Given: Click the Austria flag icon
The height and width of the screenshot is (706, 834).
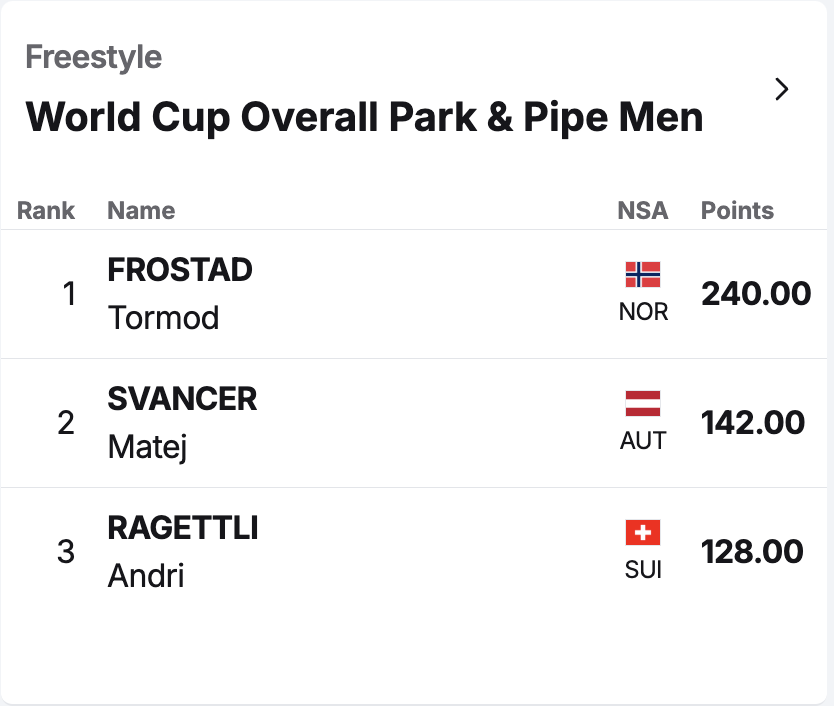Looking at the screenshot, I should coord(643,403).
